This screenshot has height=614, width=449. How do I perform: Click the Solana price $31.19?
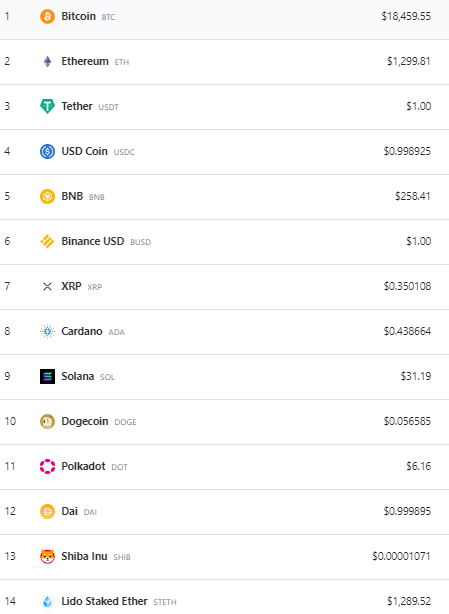(x=416, y=376)
